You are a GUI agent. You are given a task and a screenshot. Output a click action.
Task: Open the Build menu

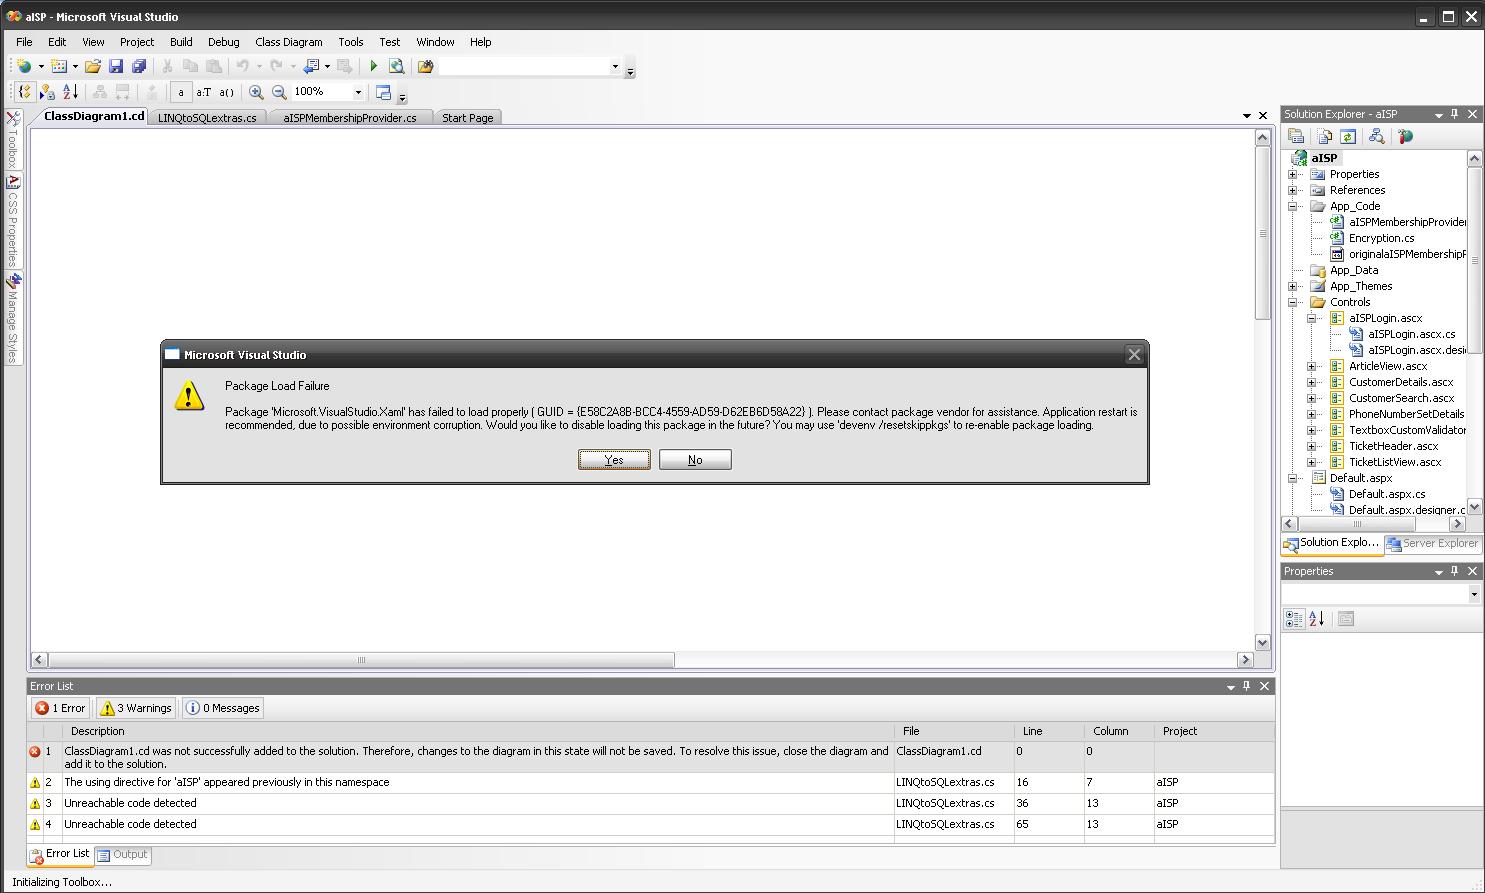pos(181,42)
